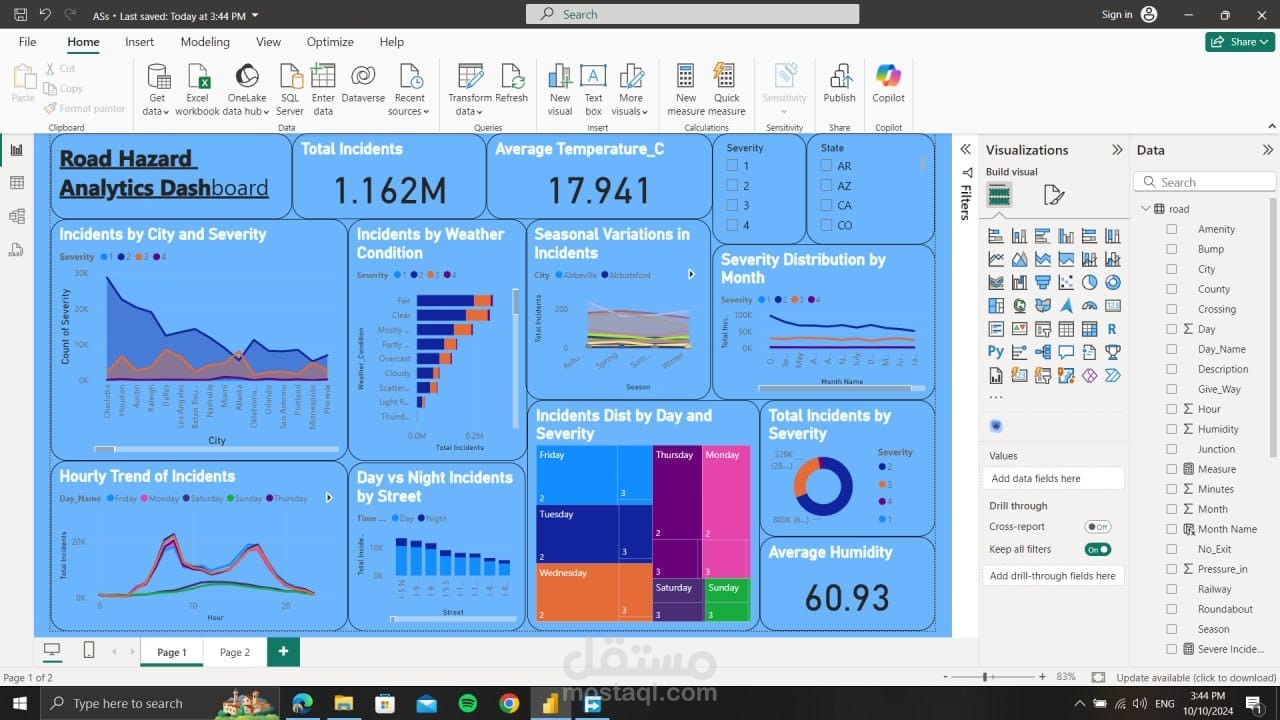Adjust the zoom slider in status bar

pyautogui.click(x=985, y=677)
